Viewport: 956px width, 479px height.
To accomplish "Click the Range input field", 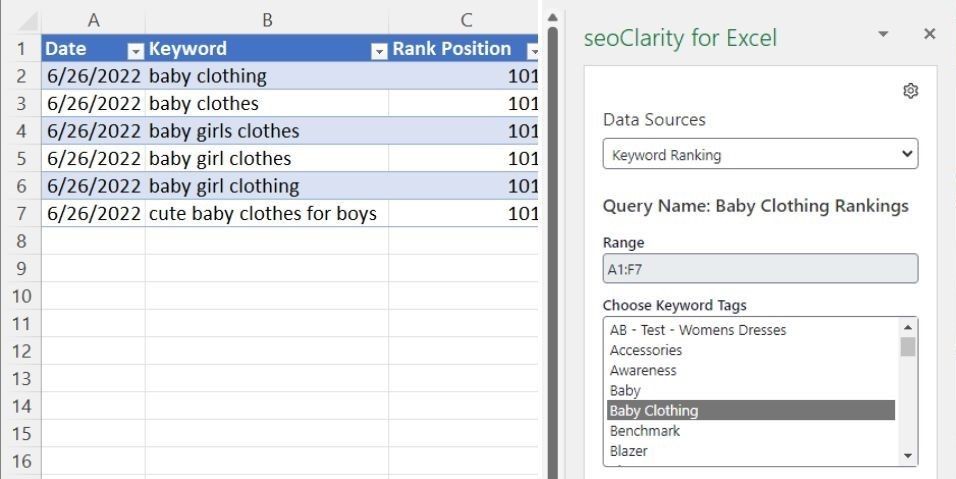I will click(x=760, y=269).
